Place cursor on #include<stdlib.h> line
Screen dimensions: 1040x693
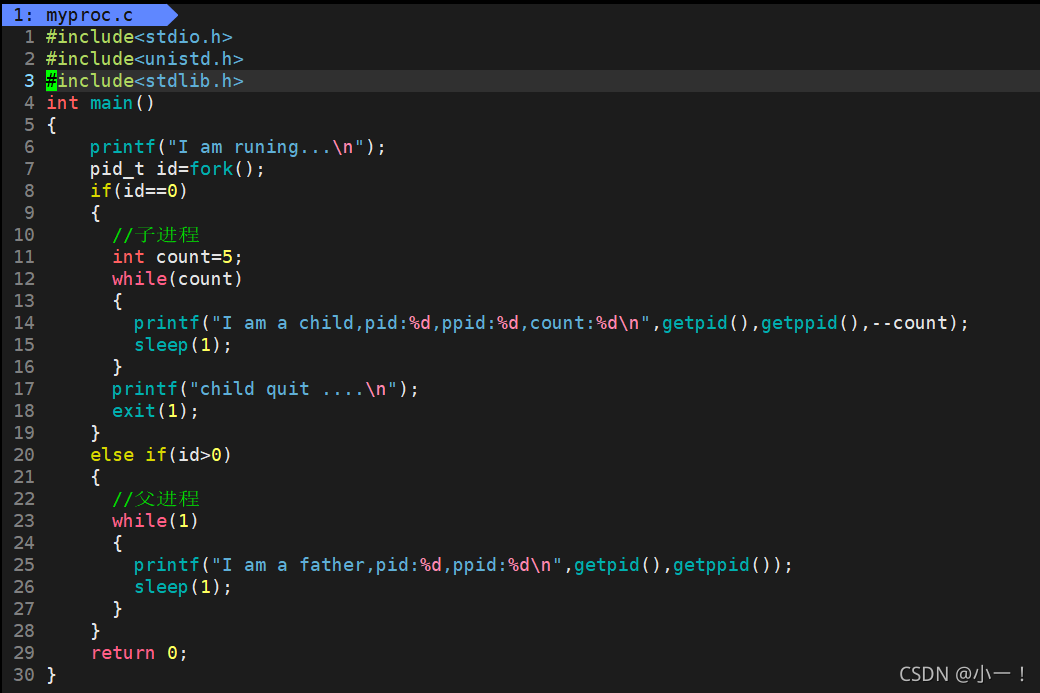(x=145, y=81)
